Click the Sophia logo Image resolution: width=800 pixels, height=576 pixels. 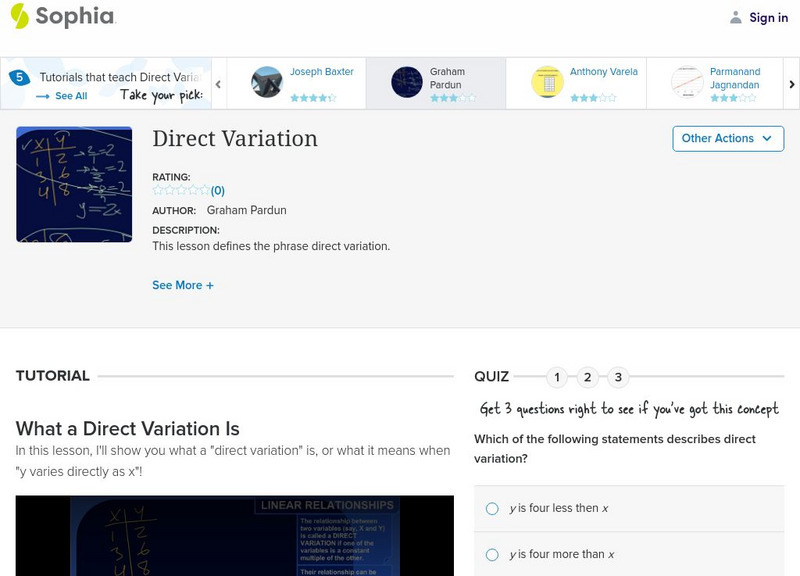(x=63, y=16)
